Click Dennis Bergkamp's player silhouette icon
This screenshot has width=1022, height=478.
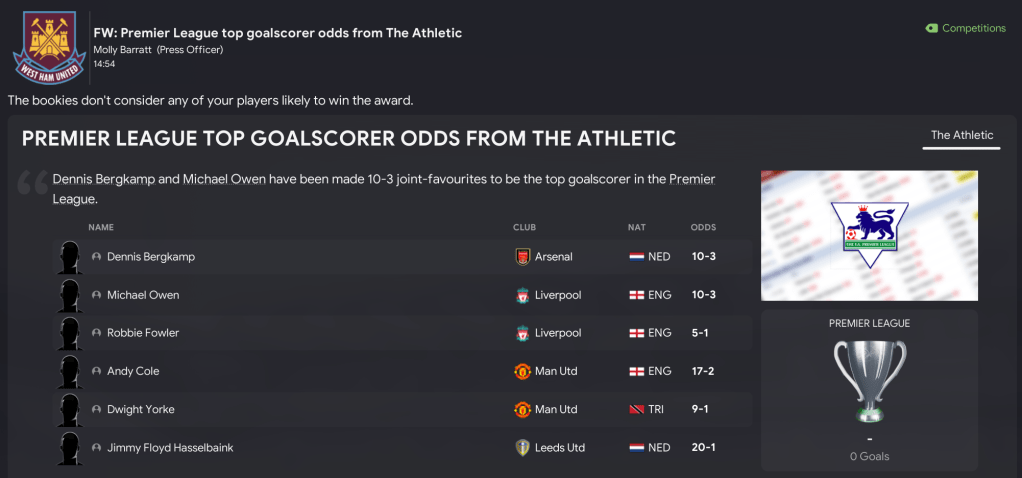pos(69,257)
